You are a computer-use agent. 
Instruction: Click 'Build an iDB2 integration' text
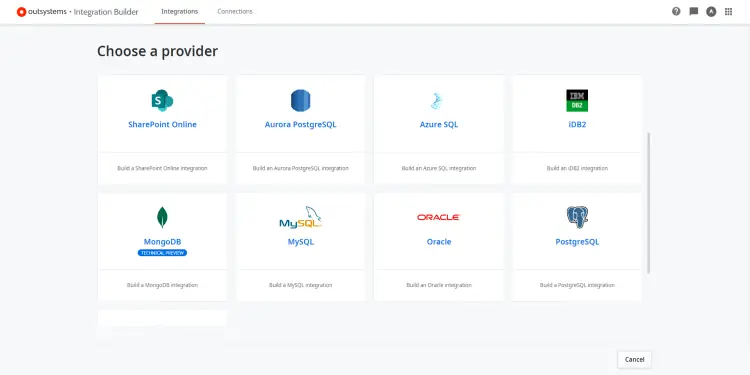pos(577,168)
